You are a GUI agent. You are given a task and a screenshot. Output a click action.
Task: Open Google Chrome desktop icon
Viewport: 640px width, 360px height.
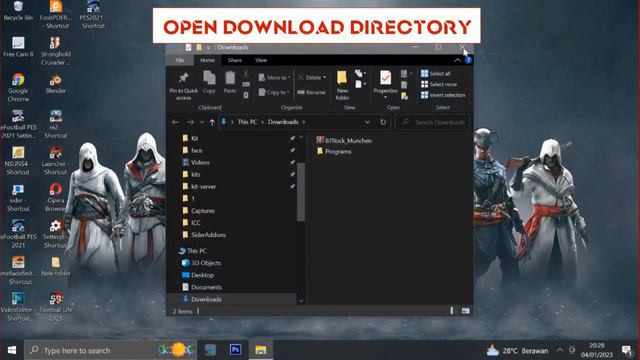click(x=18, y=87)
